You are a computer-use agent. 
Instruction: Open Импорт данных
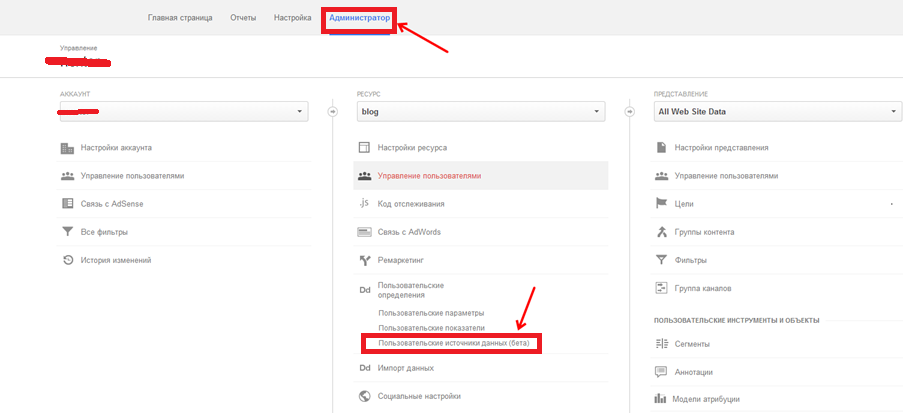pos(405,368)
